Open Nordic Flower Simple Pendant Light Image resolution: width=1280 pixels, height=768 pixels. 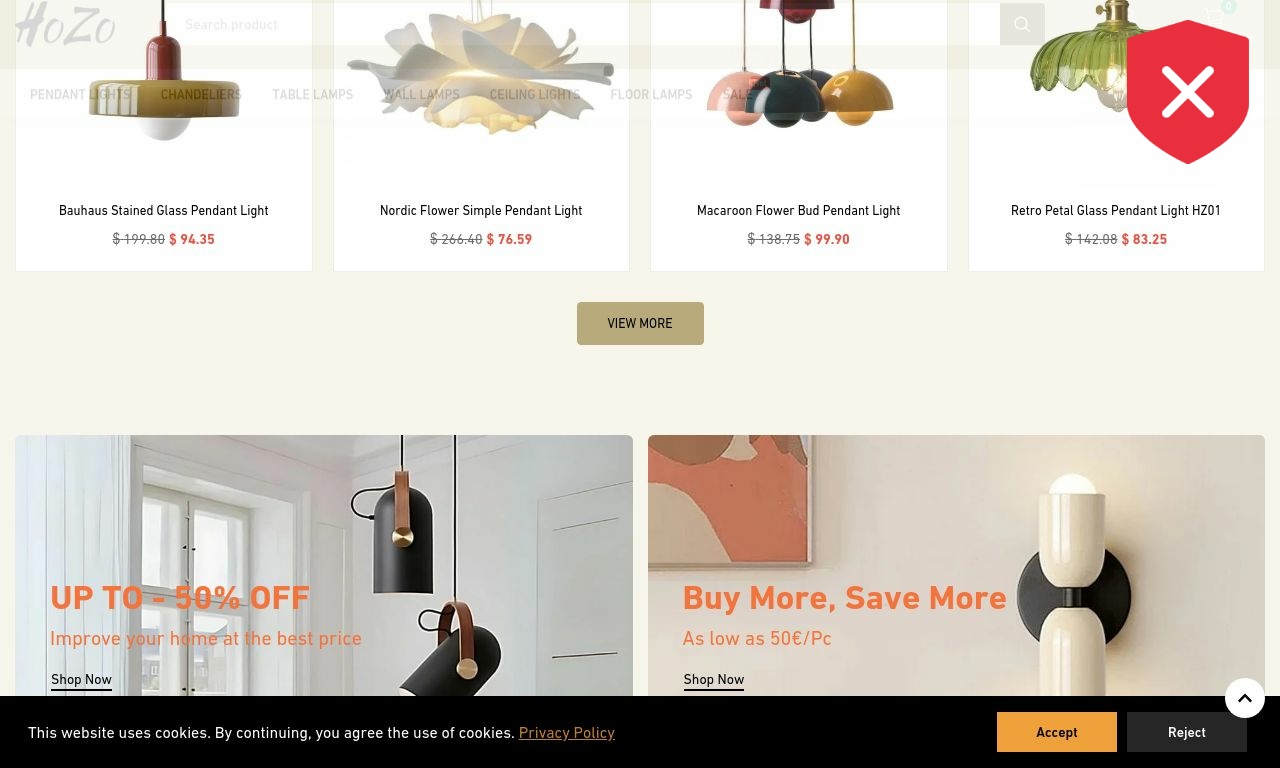(481, 210)
